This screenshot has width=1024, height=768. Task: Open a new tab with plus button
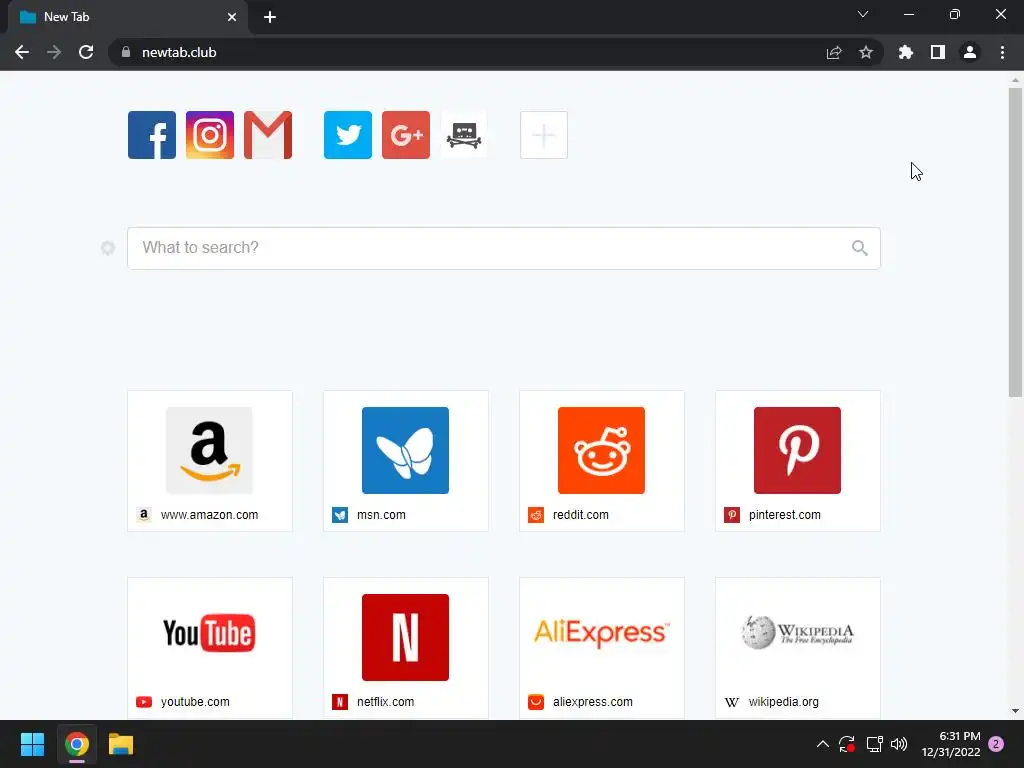coord(270,17)
